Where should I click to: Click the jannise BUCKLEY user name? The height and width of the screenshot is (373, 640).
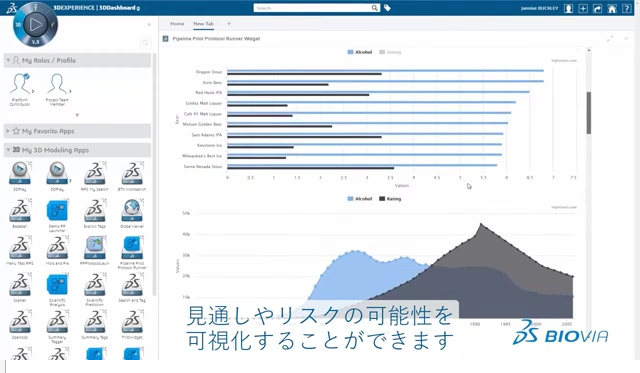(x=539, y=8)
